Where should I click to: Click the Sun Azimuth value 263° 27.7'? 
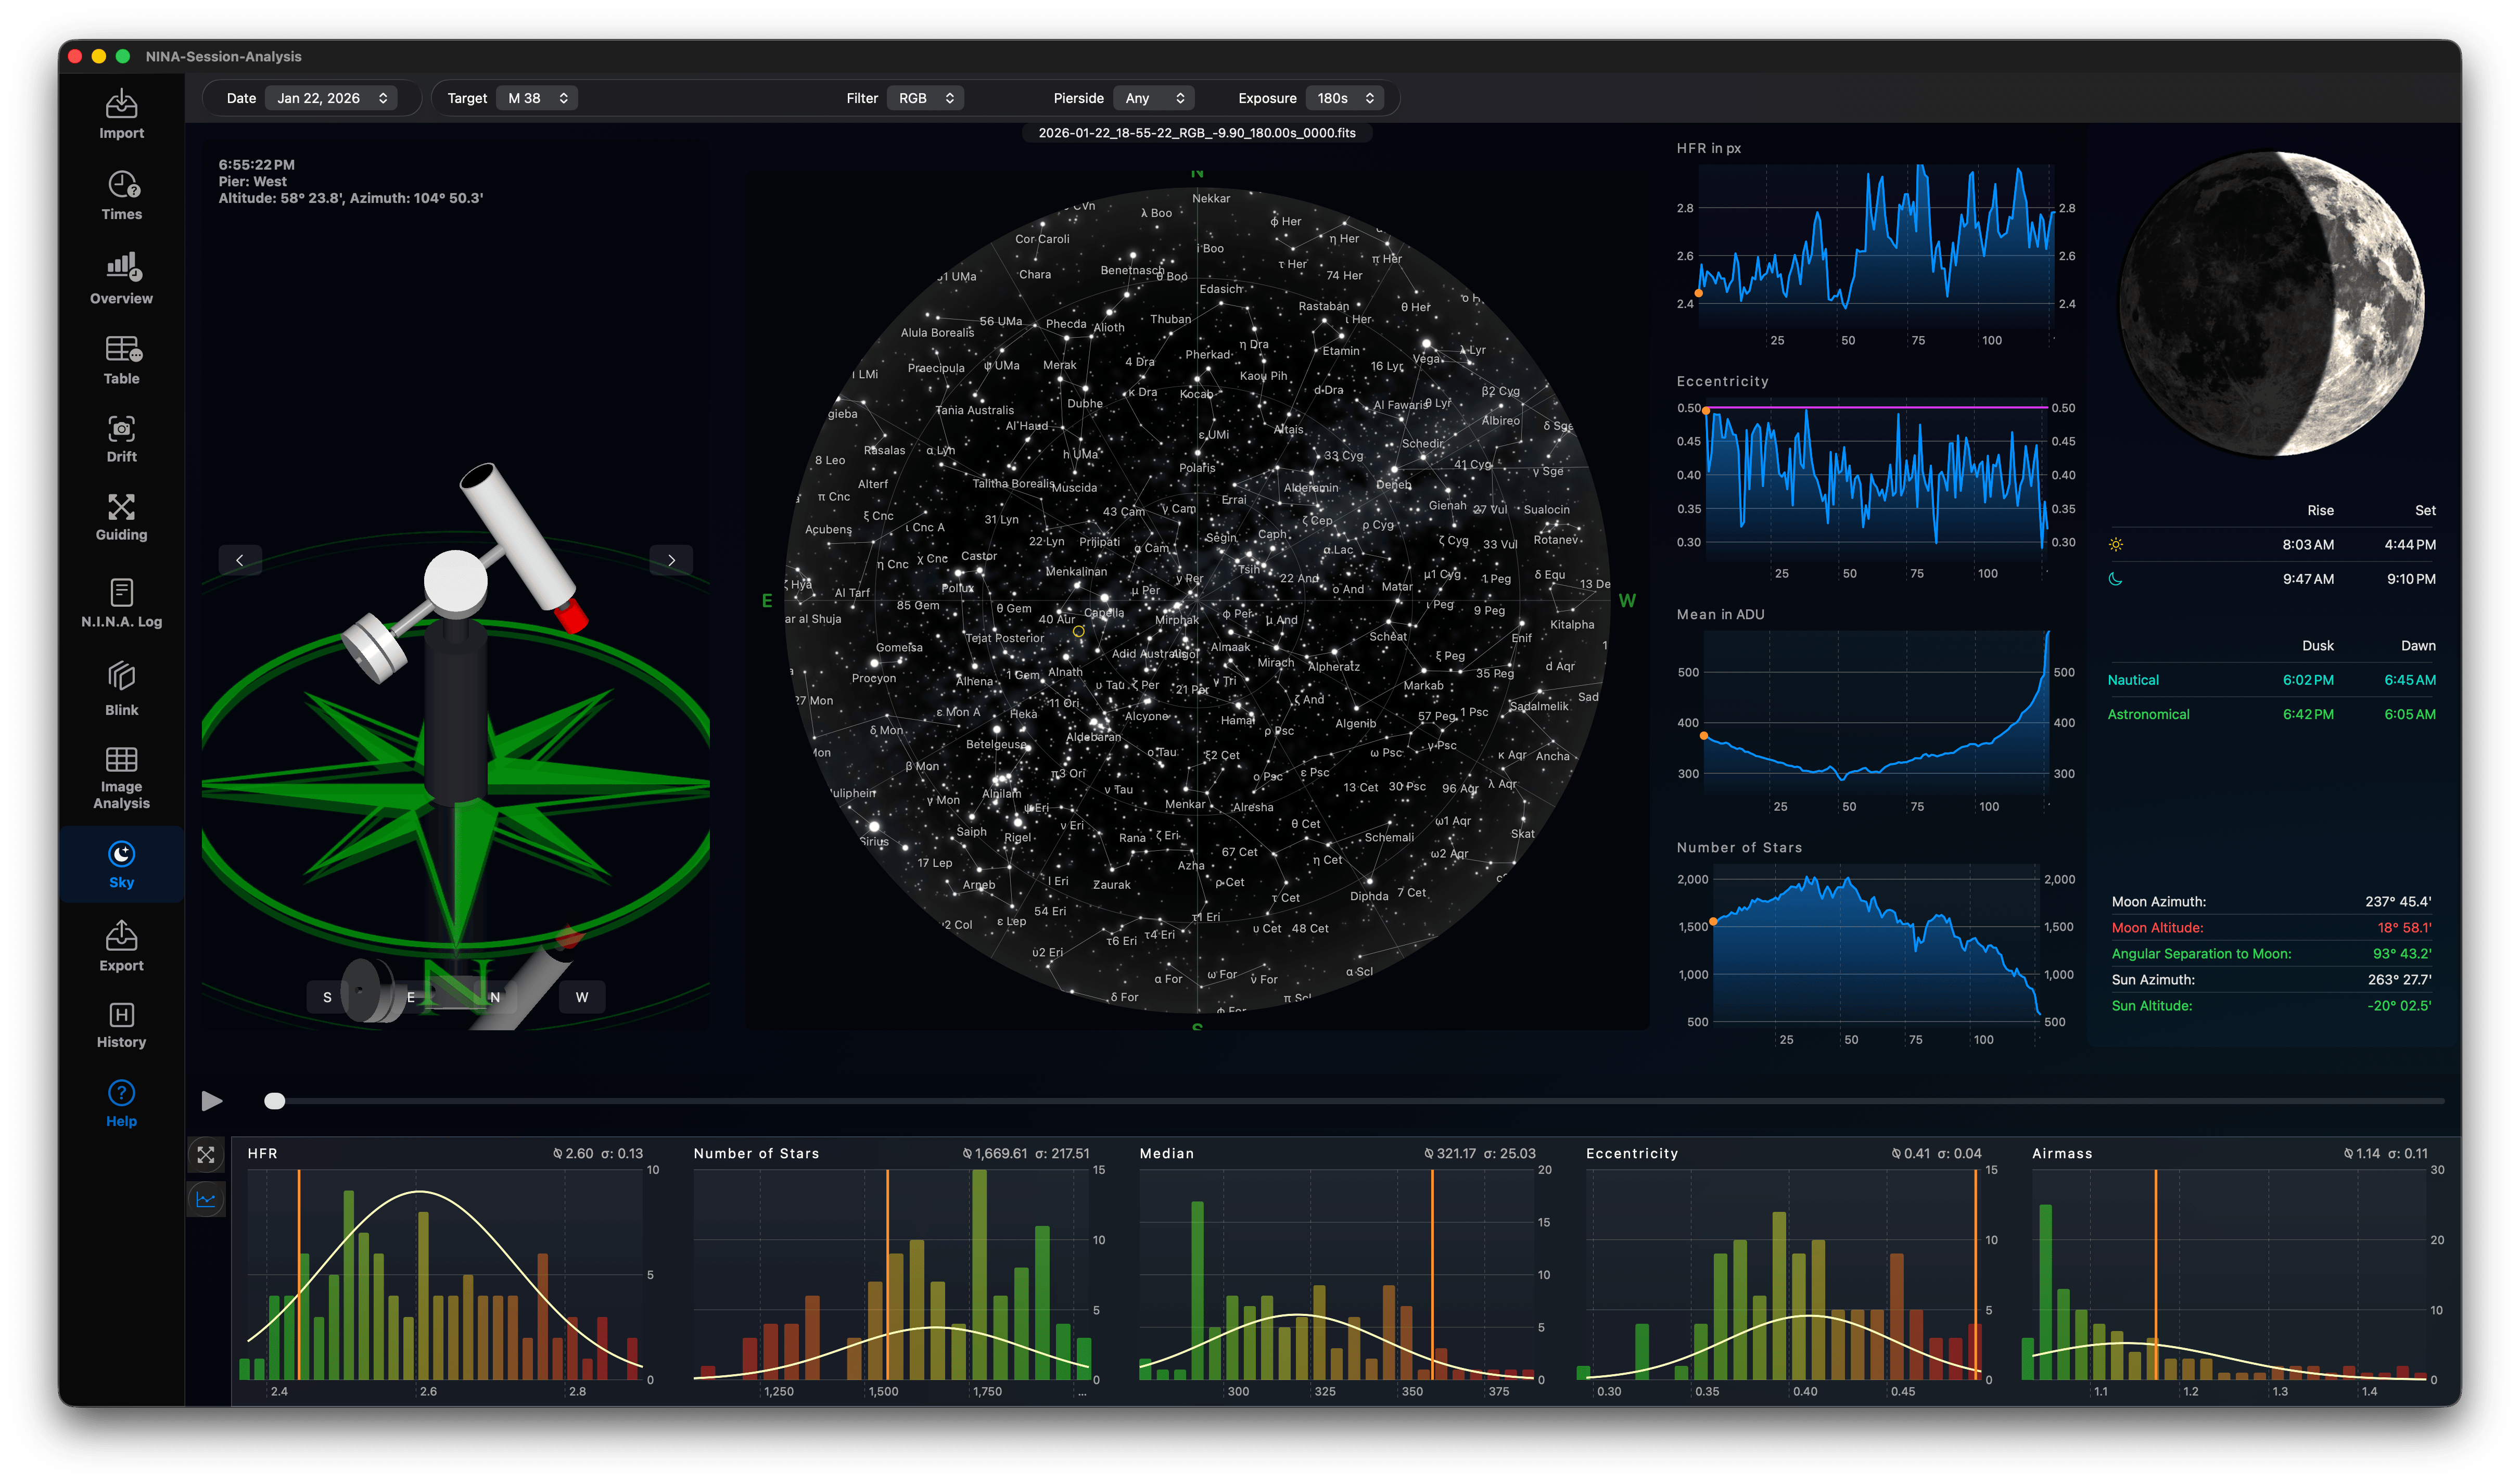(2399, 980)
